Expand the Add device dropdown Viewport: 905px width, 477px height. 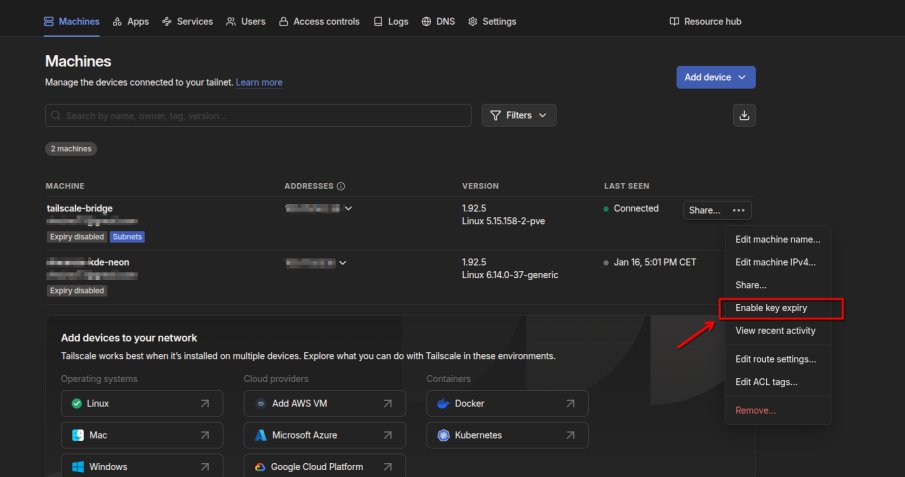pyautogui.click(x=716, y=77)
